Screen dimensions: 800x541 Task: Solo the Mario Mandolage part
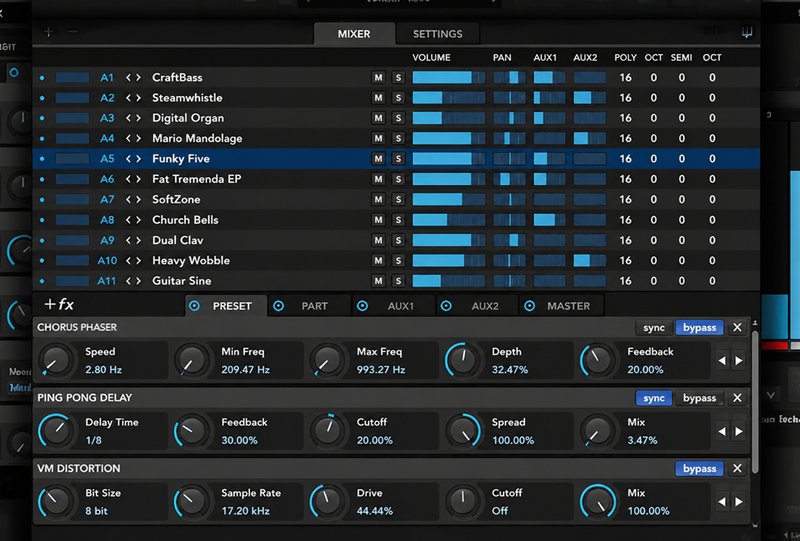(x=398, y=139)
